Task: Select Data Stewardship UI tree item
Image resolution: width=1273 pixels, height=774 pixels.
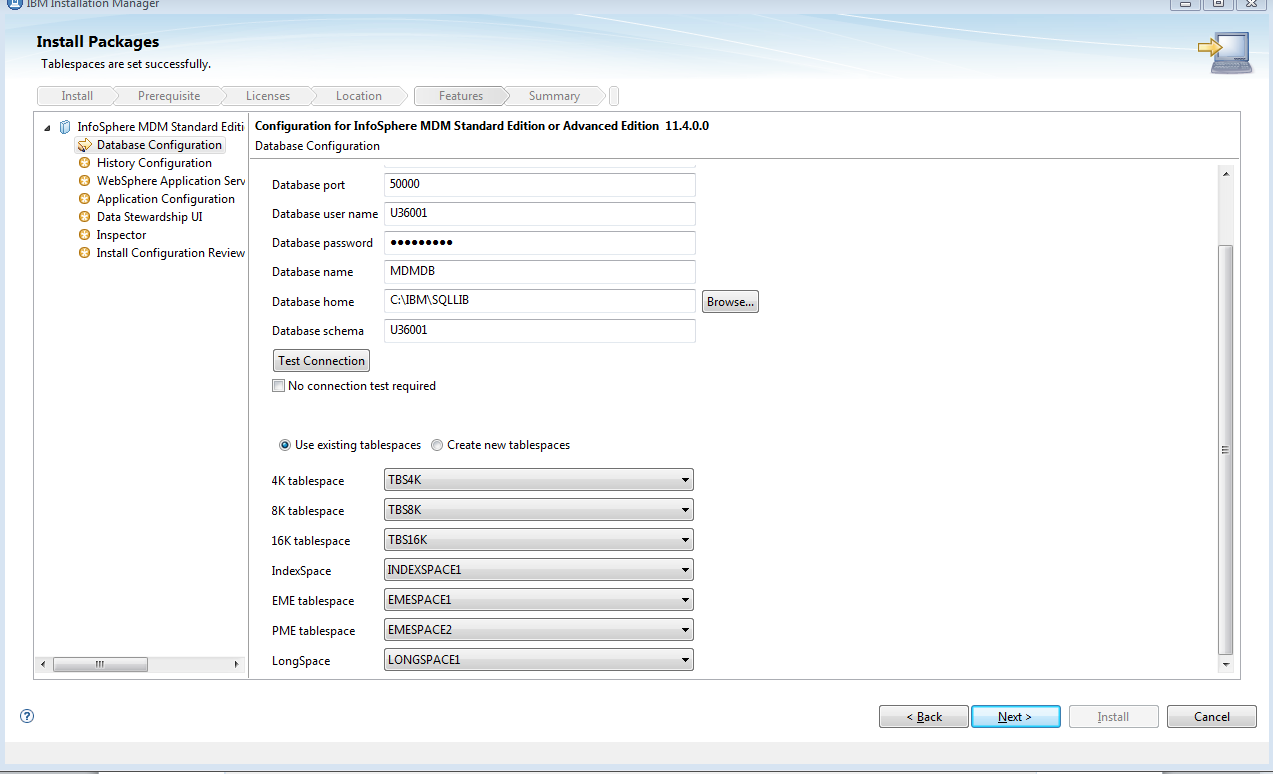Action: coord(149,217)
